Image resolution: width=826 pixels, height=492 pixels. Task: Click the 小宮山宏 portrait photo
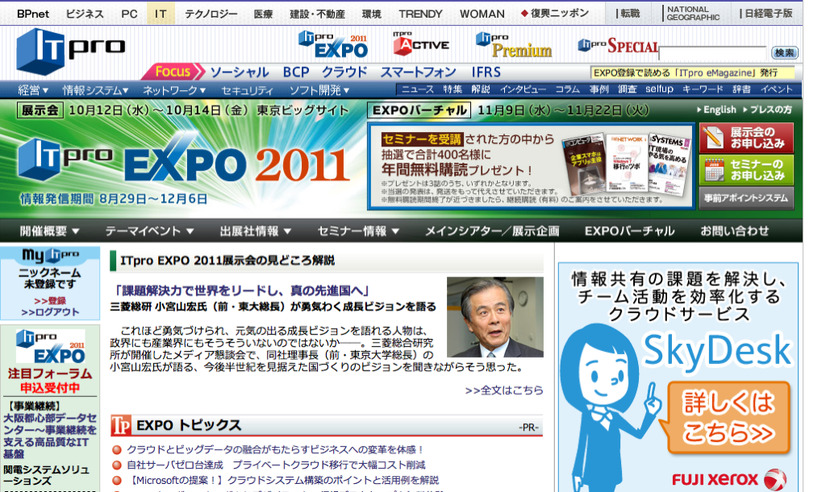tap(495, 318)
